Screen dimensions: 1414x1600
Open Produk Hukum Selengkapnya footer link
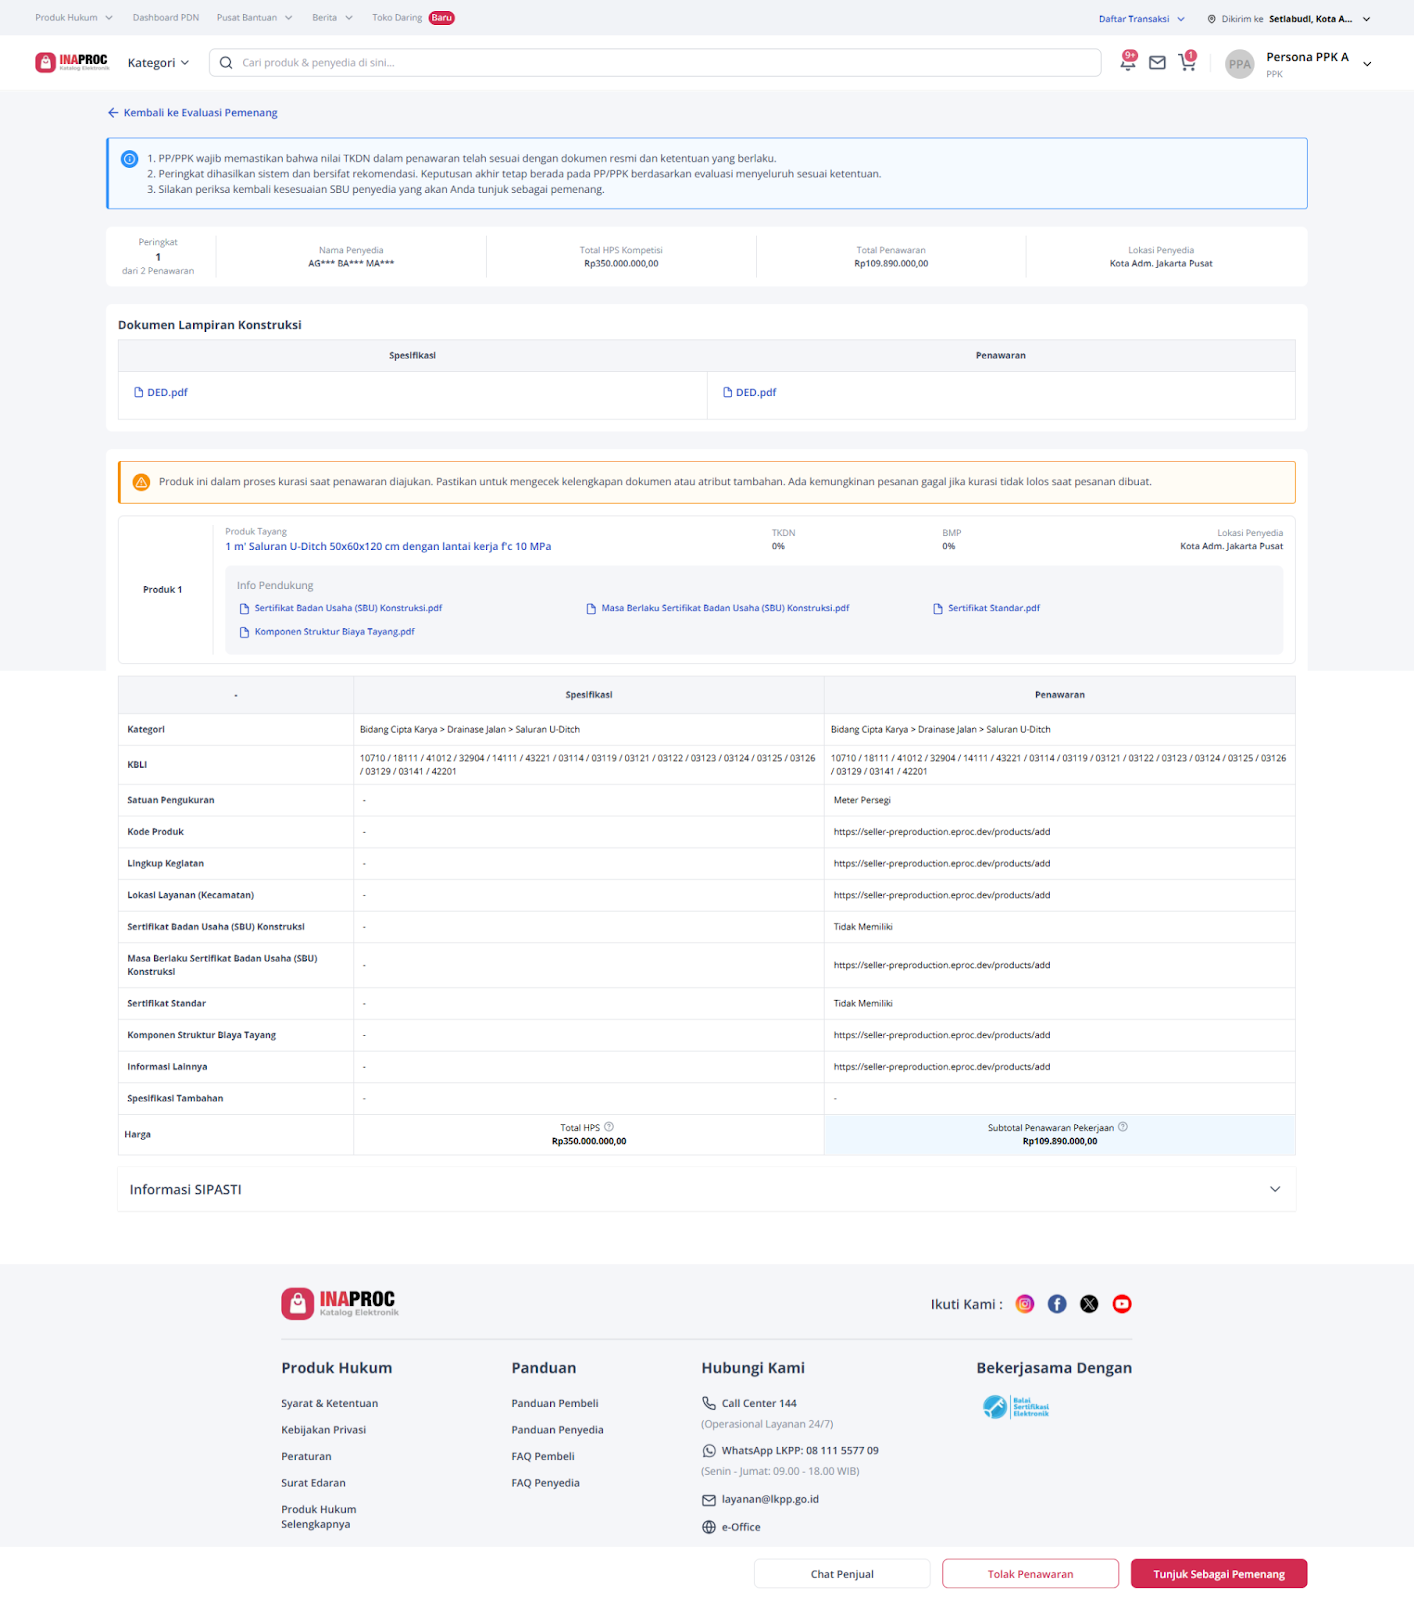tap(319, 1517)
